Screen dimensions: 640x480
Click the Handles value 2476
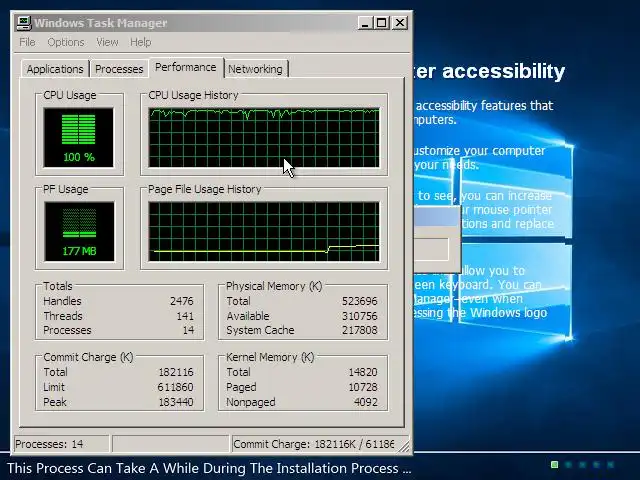click(x=181, y=301)
